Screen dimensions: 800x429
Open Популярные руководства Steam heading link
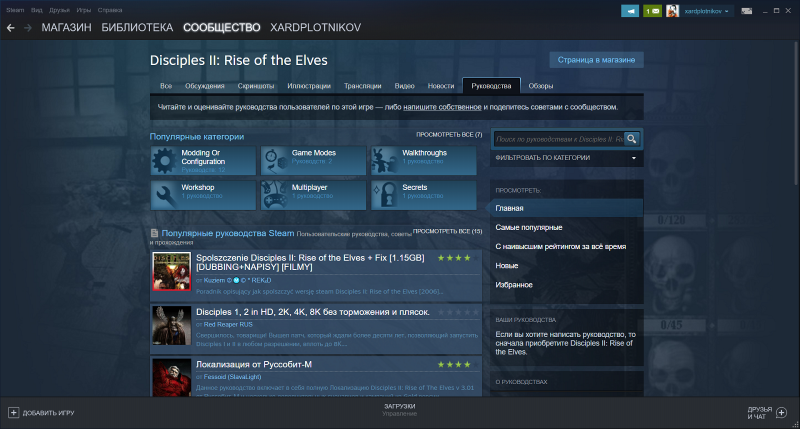[228, 233]
